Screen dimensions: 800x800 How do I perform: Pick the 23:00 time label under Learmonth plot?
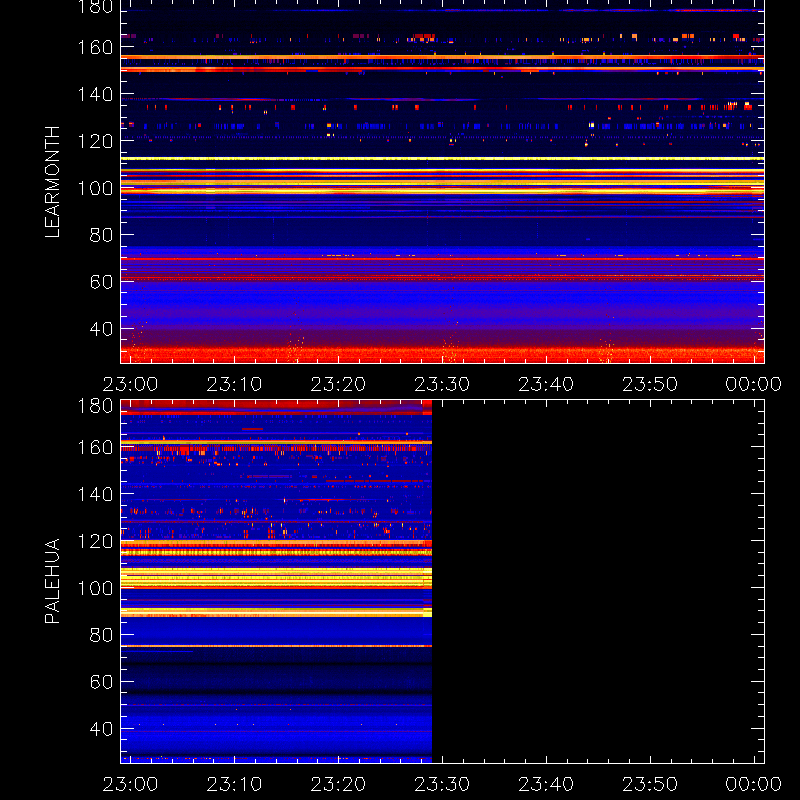(x=130, y=384)
